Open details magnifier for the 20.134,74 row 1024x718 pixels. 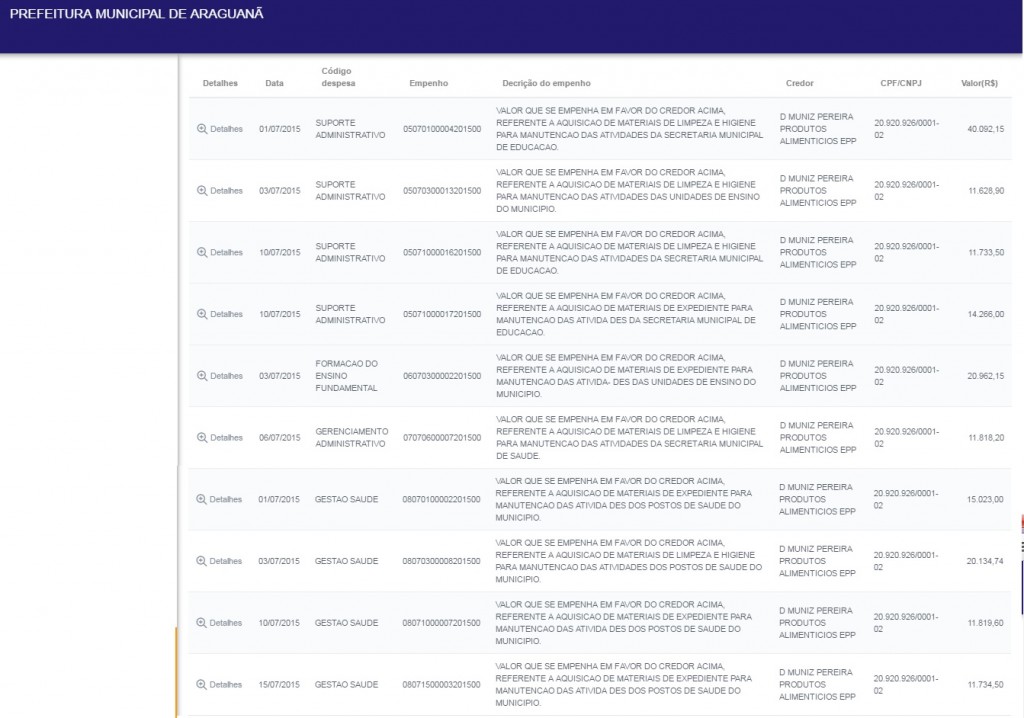pyautogui.click(x=201, y=561)
